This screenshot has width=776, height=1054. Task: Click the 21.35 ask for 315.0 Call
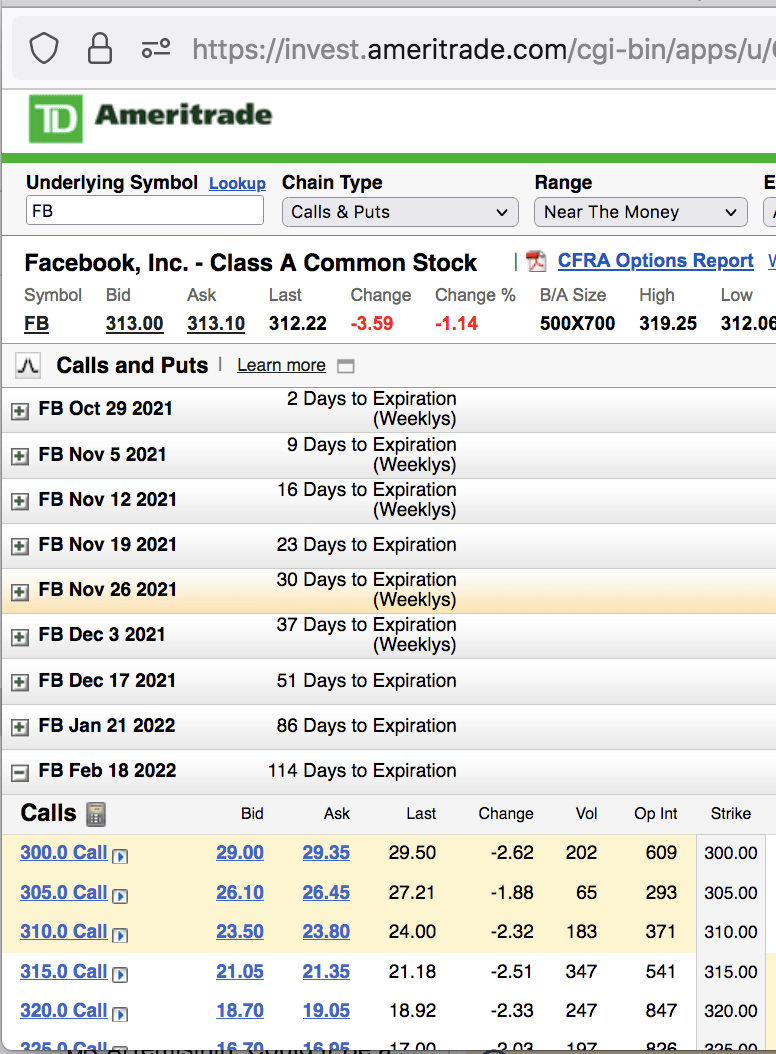point(326,971)
